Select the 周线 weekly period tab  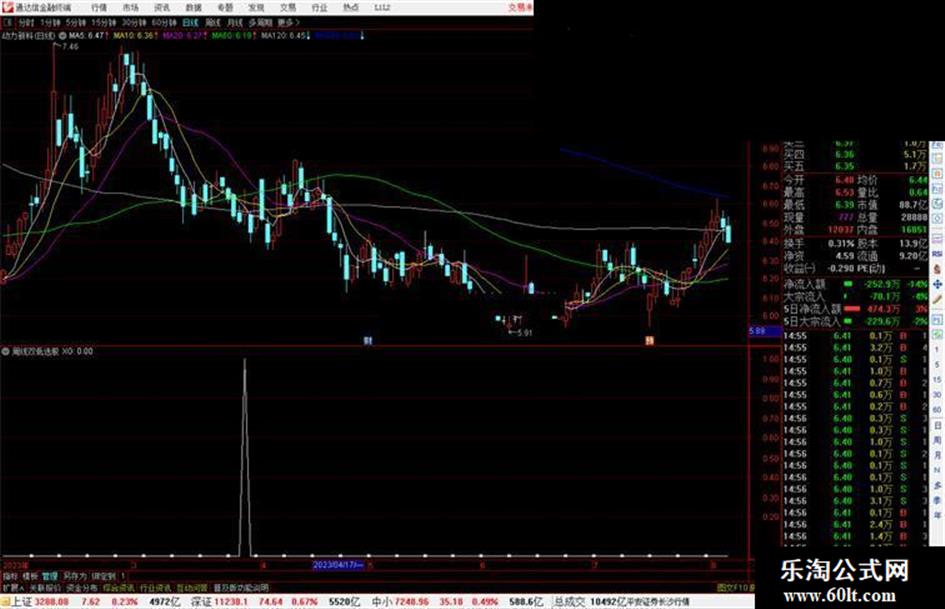213,23
